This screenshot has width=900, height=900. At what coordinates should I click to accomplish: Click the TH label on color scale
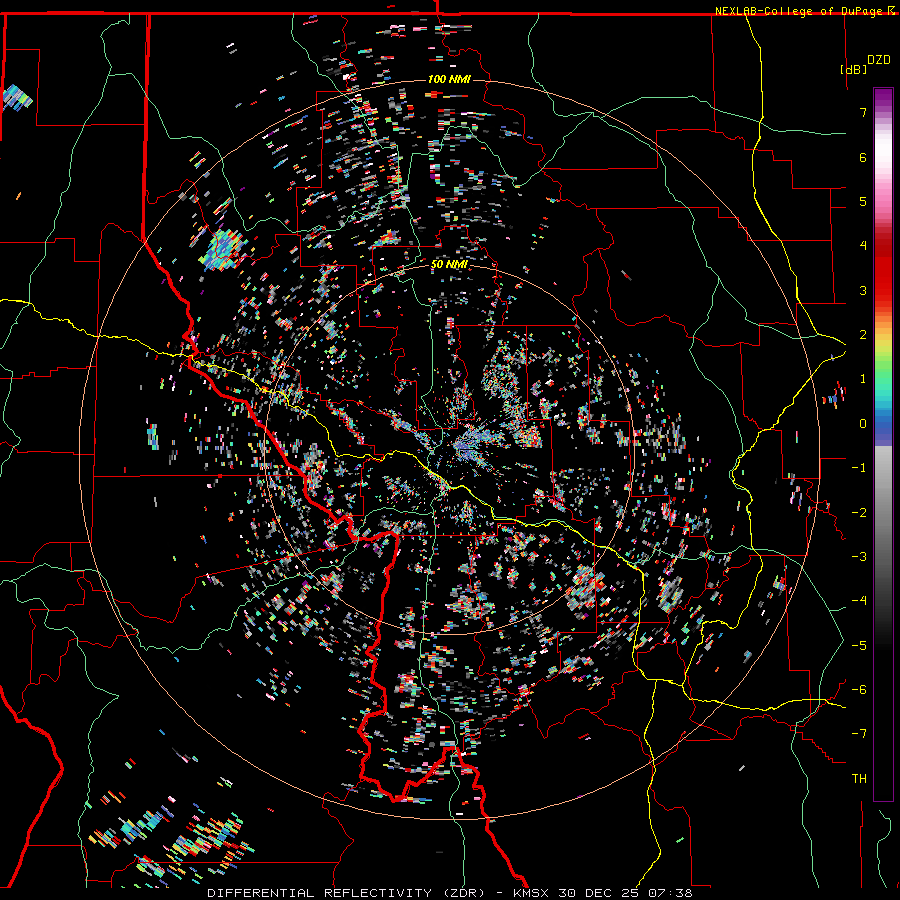tap(859, 779)
